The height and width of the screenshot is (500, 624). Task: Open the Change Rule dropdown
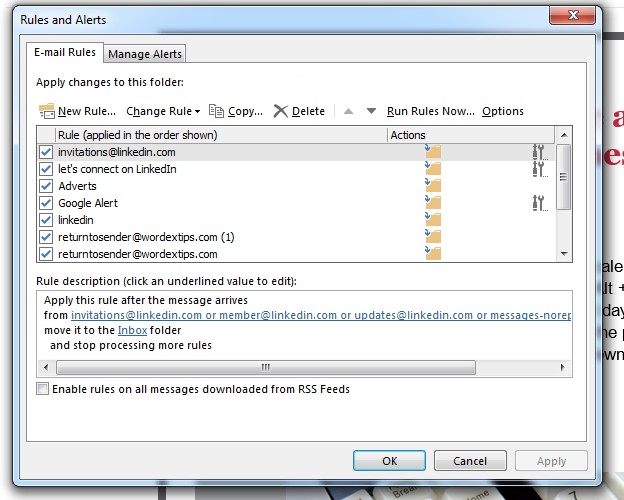tap(163, 111)
